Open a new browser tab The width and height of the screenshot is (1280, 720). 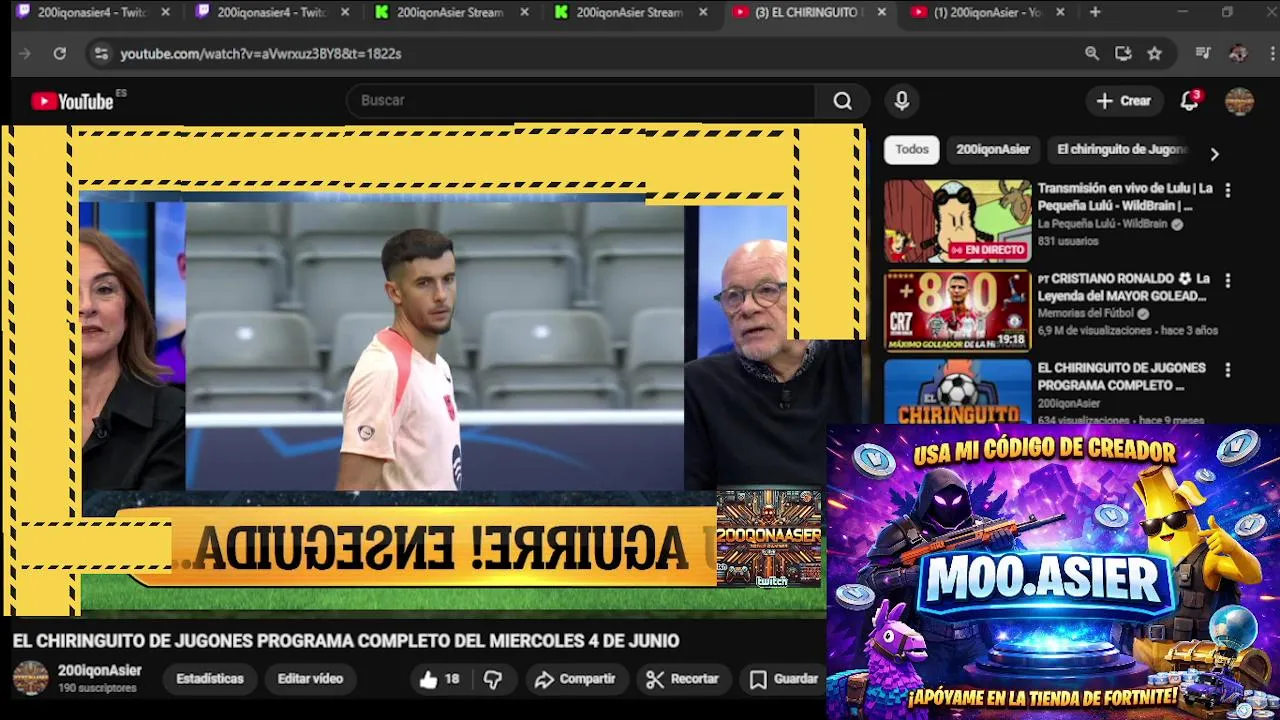(x=1095, y=13)
